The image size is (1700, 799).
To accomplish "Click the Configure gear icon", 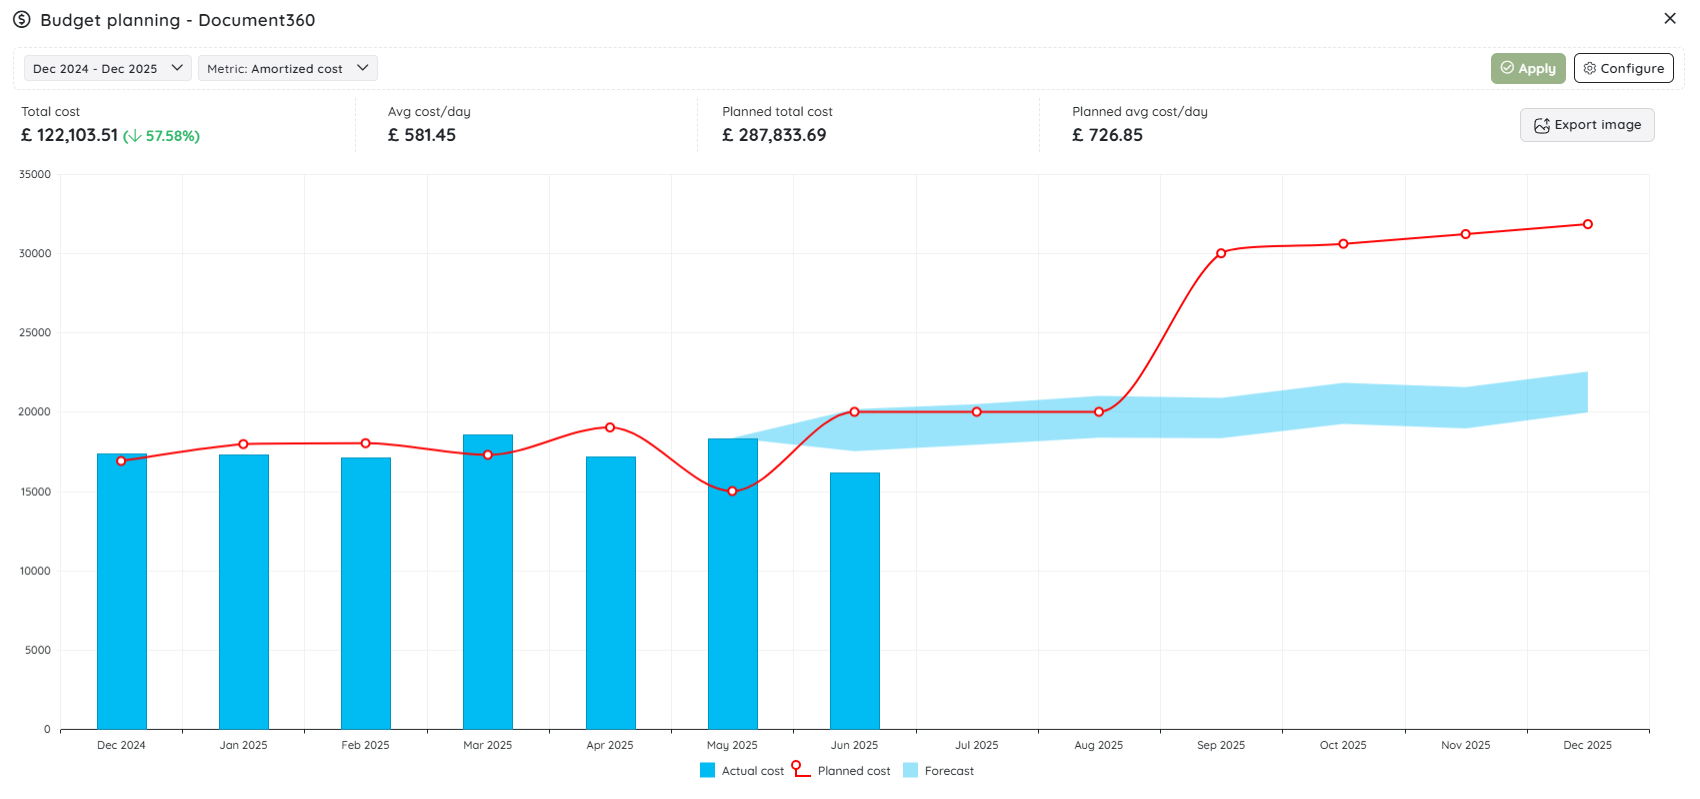I will point(1590,68).
